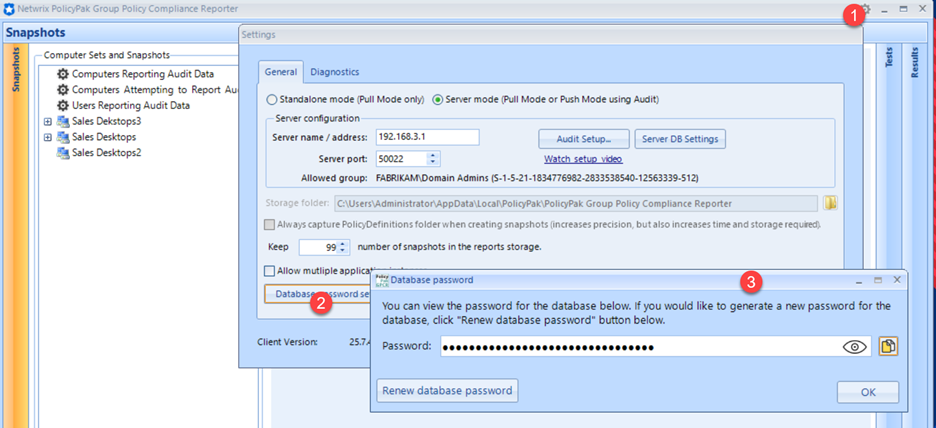Open the Watch setup video link
Screen dimensions: 936x428
pyautogui.click(x=582, y=159)
